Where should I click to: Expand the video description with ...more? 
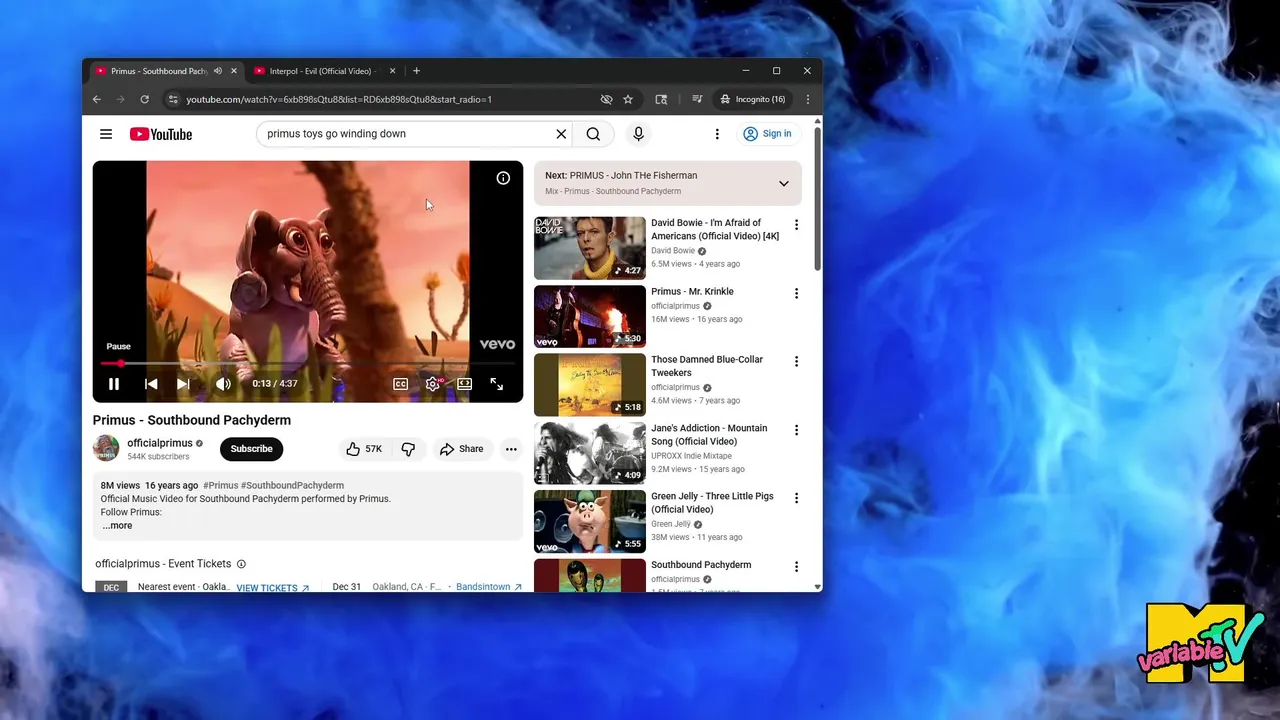pos(117,525)
